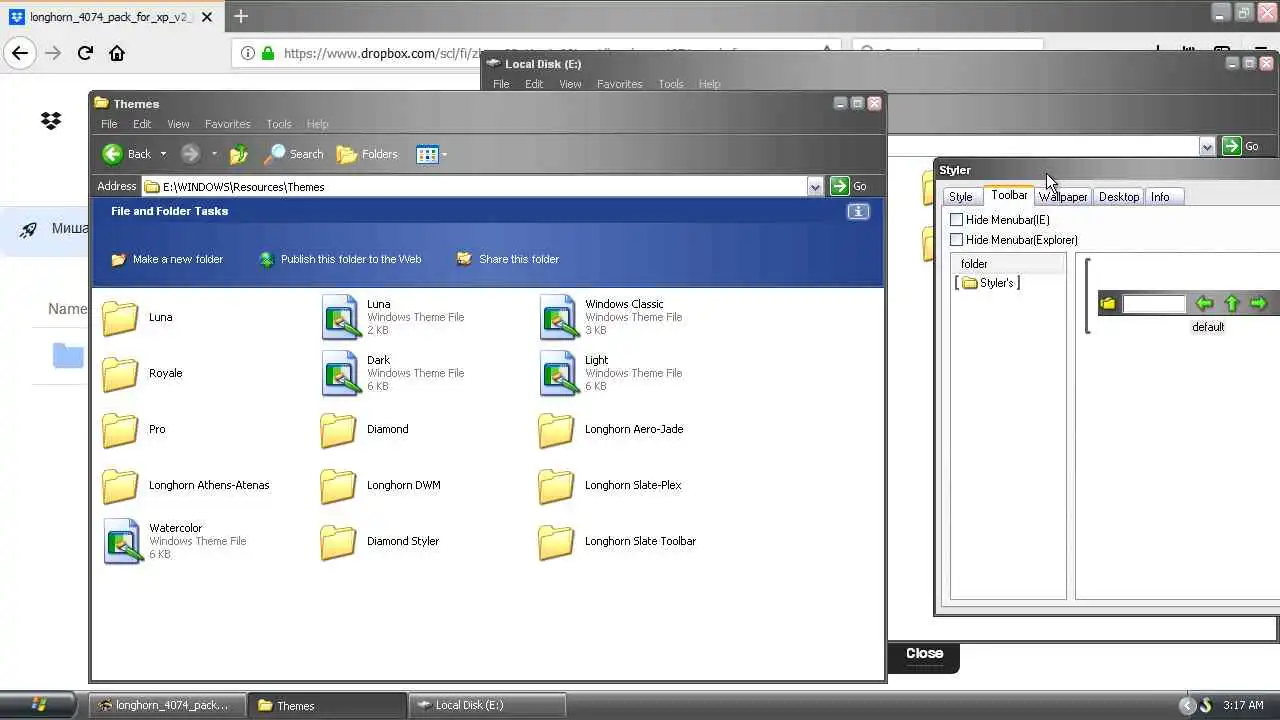Click the address field showing E:\WINDOWS\Resources\Themes
Viewport: 1280px width, 720px height.
pyautogui.click(x=474, y=186)
